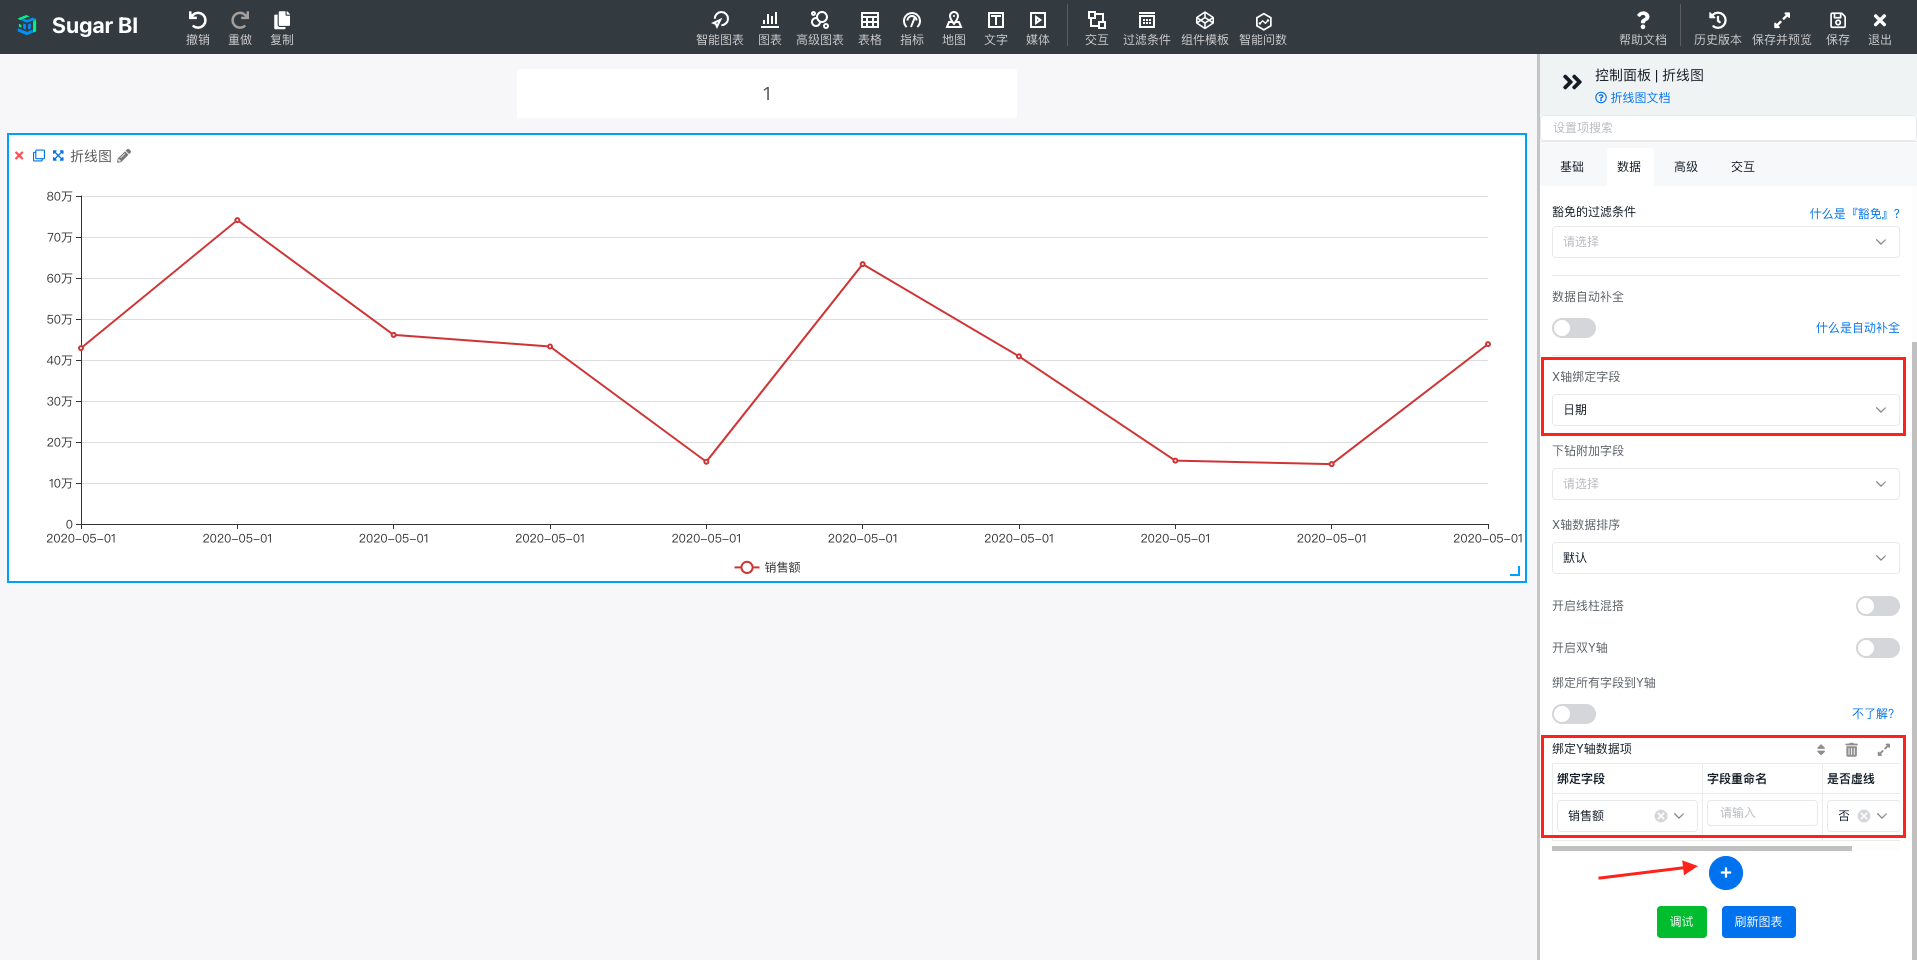
Task: Add a Y-axis item with plus button
Action: point(1726,873)
